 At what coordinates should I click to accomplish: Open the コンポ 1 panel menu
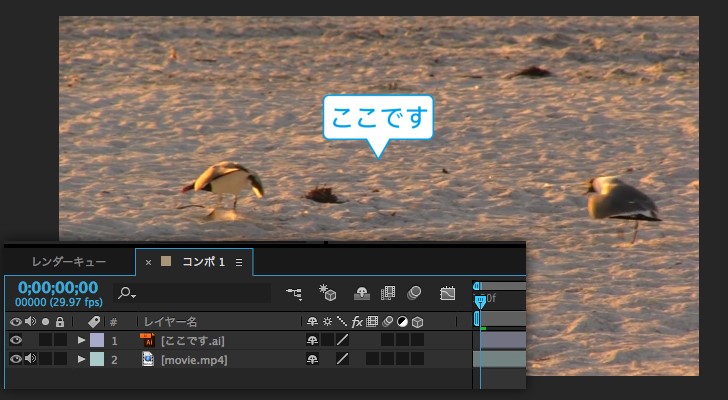[x=239, y=262]
